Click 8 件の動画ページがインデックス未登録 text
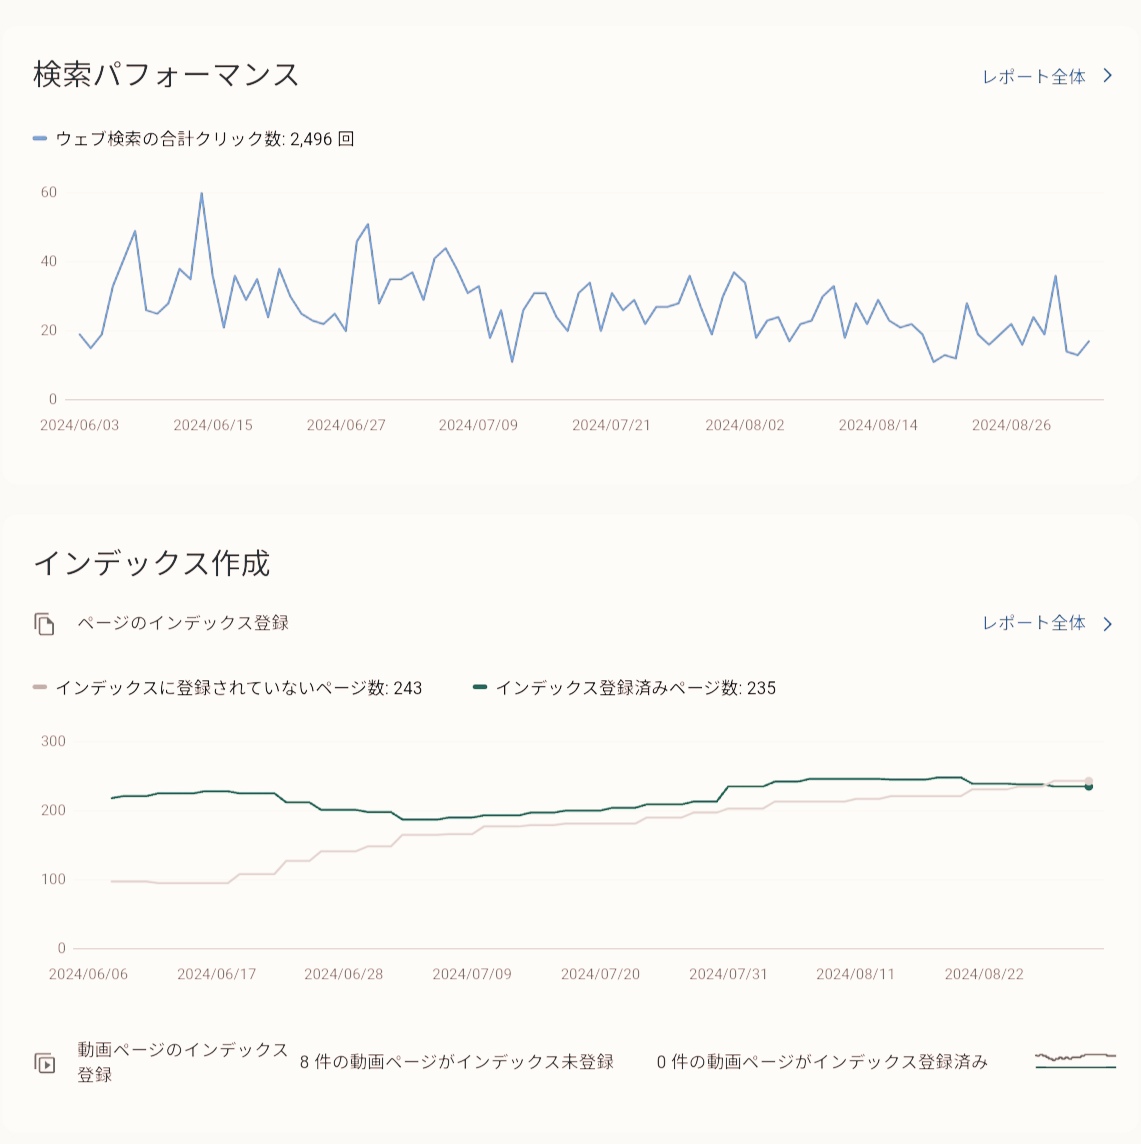Screen dimensions: 1141x1144 coord(457,1062)
